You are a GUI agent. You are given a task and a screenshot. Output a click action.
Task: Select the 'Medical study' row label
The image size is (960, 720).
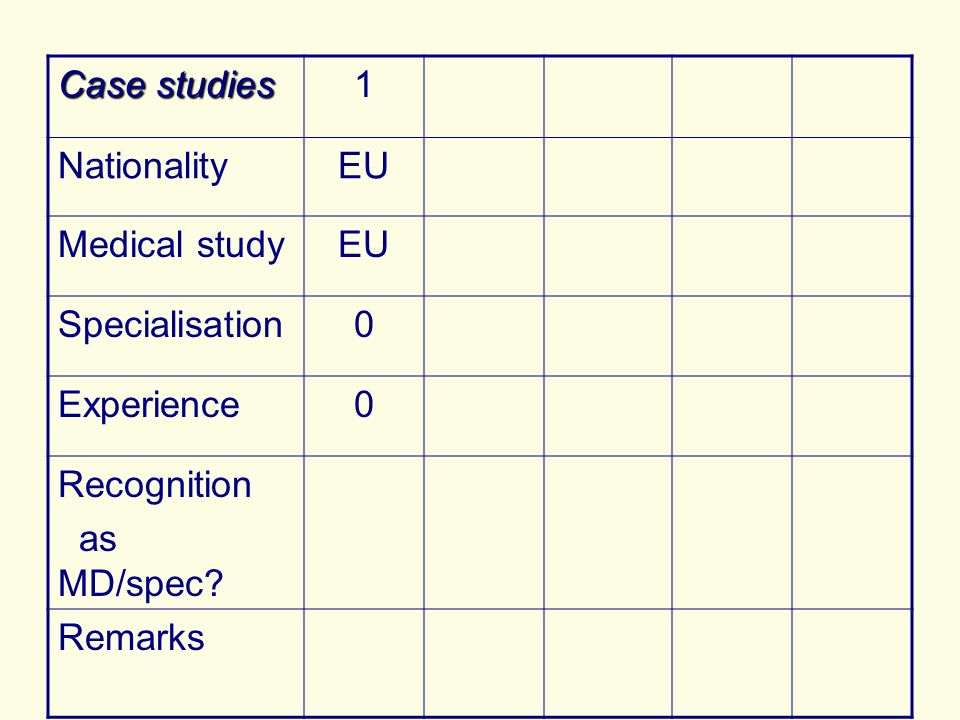(171, 245)
